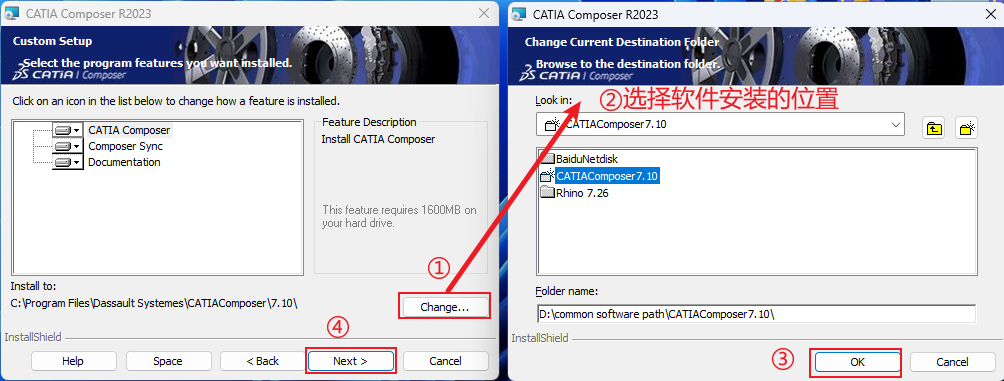Click into the Folder name field
This screenshot has width=1004, height=381.
point(756,314)
